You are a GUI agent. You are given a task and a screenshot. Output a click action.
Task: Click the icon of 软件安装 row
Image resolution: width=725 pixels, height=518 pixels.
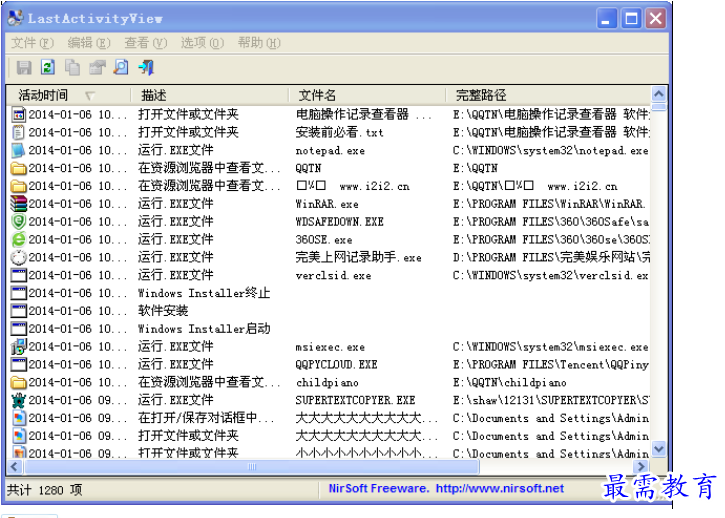point(18,311)
